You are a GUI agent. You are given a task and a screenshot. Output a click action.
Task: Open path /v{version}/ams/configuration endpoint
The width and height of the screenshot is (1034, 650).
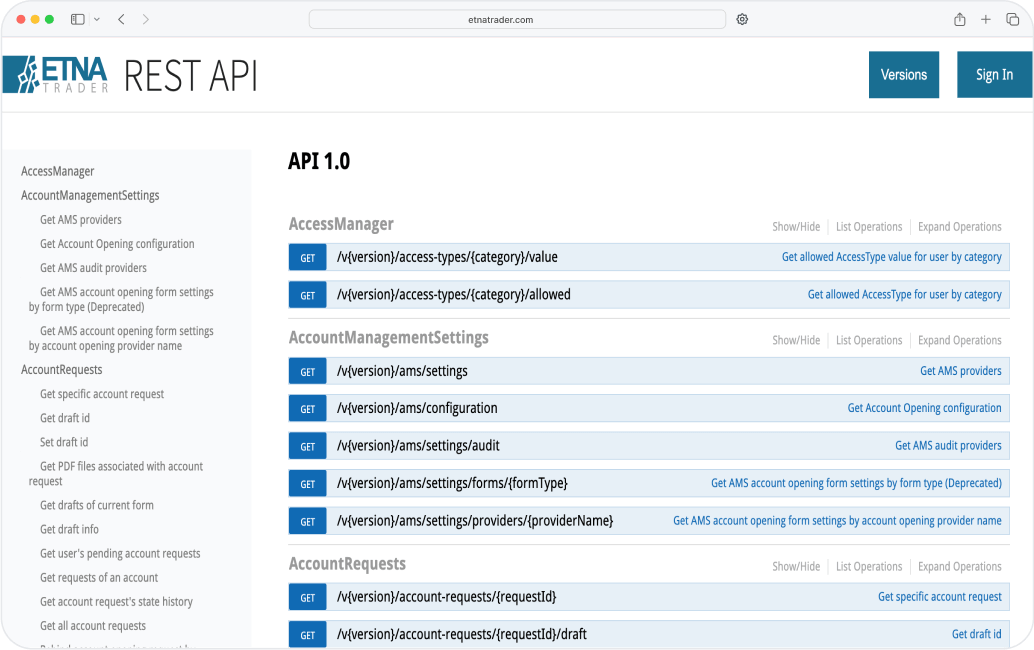point(417,408)
